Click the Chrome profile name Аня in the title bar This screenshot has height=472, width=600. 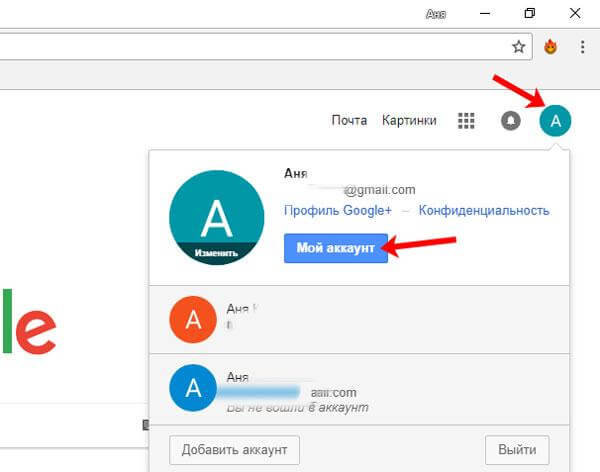[436, 15]
